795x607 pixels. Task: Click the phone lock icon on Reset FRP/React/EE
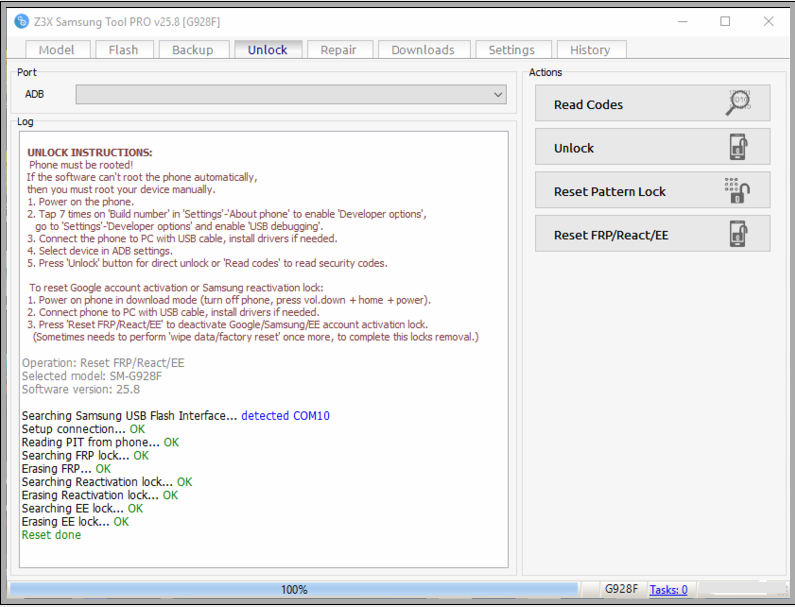[738, 234]
